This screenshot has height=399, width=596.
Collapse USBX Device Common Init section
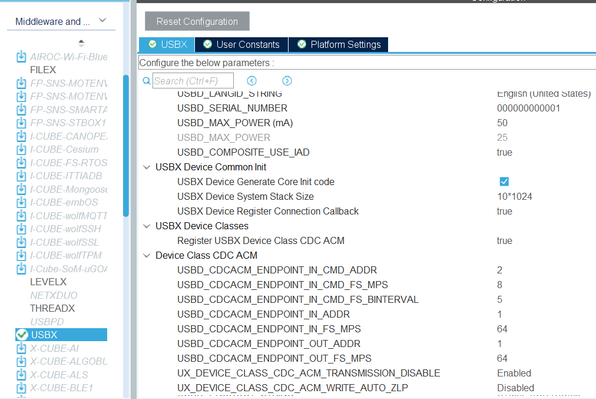click(146, 167)
